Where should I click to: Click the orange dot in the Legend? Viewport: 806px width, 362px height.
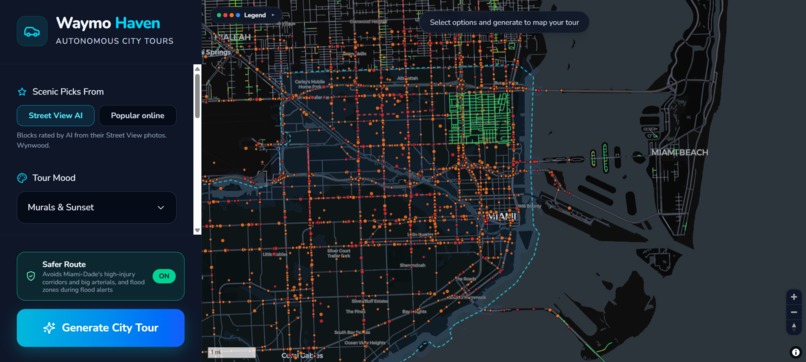pos(232,15)
